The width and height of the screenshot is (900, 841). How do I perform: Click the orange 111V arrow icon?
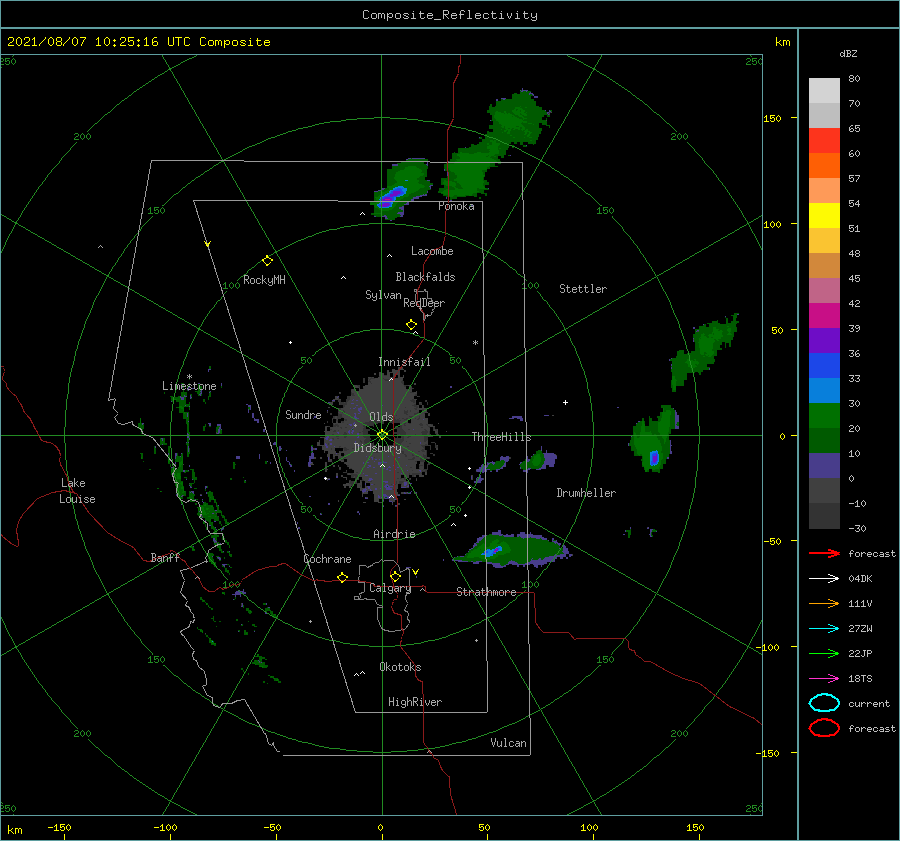tap(824, 603)
